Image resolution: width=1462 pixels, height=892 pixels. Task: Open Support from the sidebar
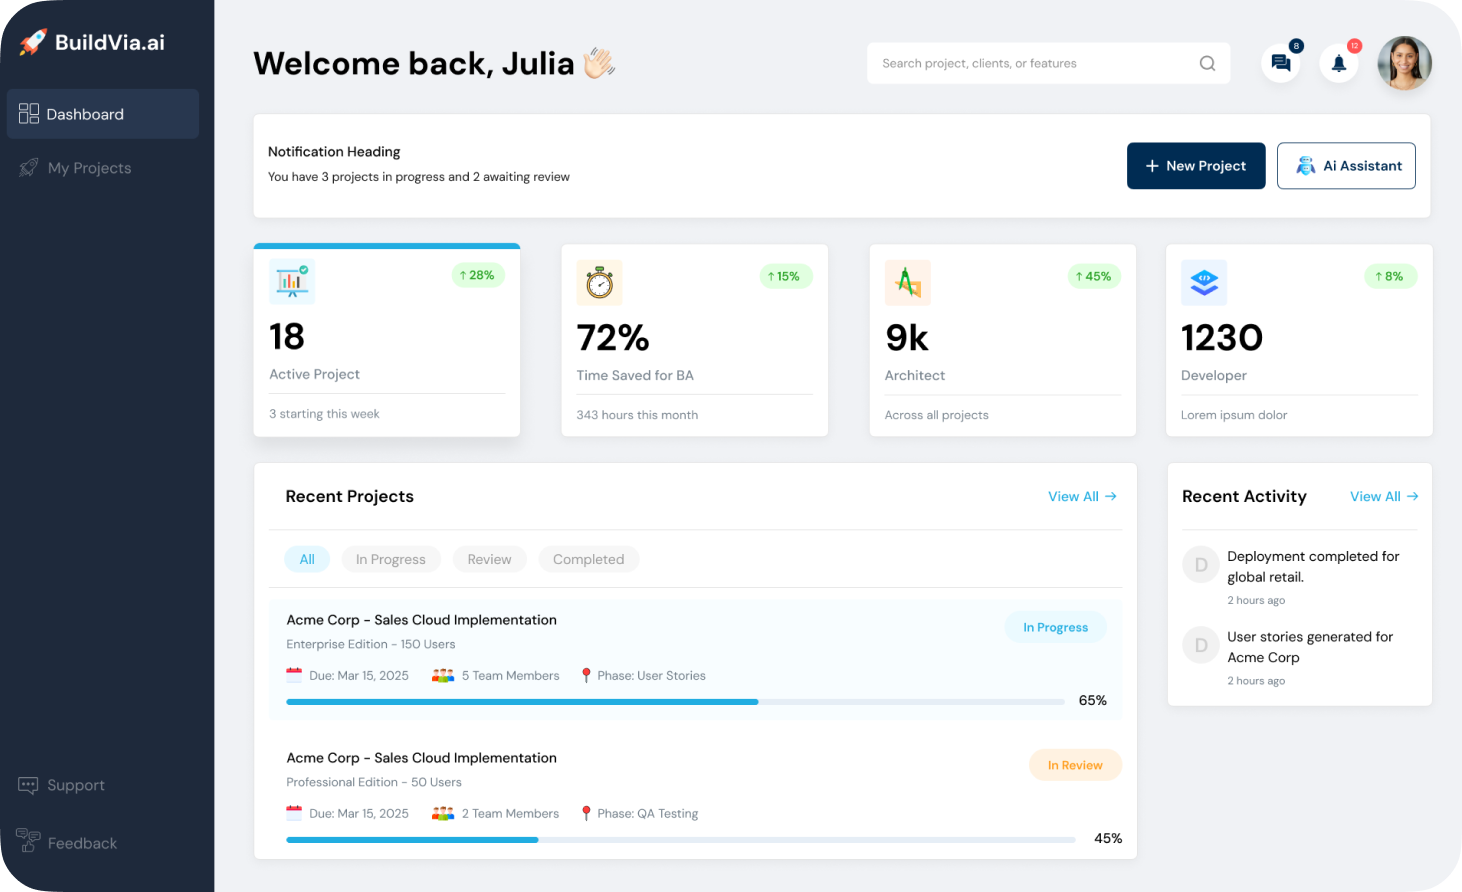[x=75, y=785]
